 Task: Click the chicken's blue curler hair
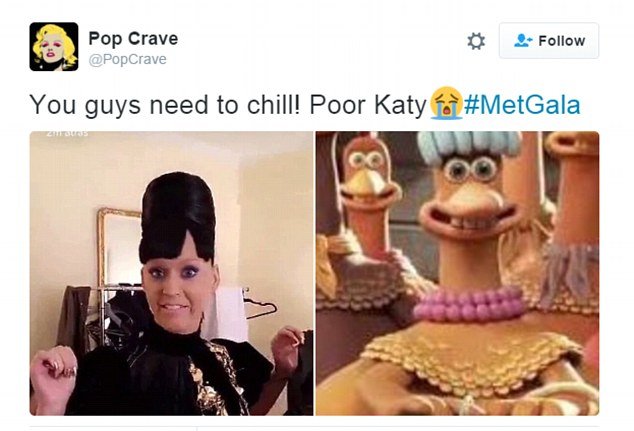pos(469,145)
